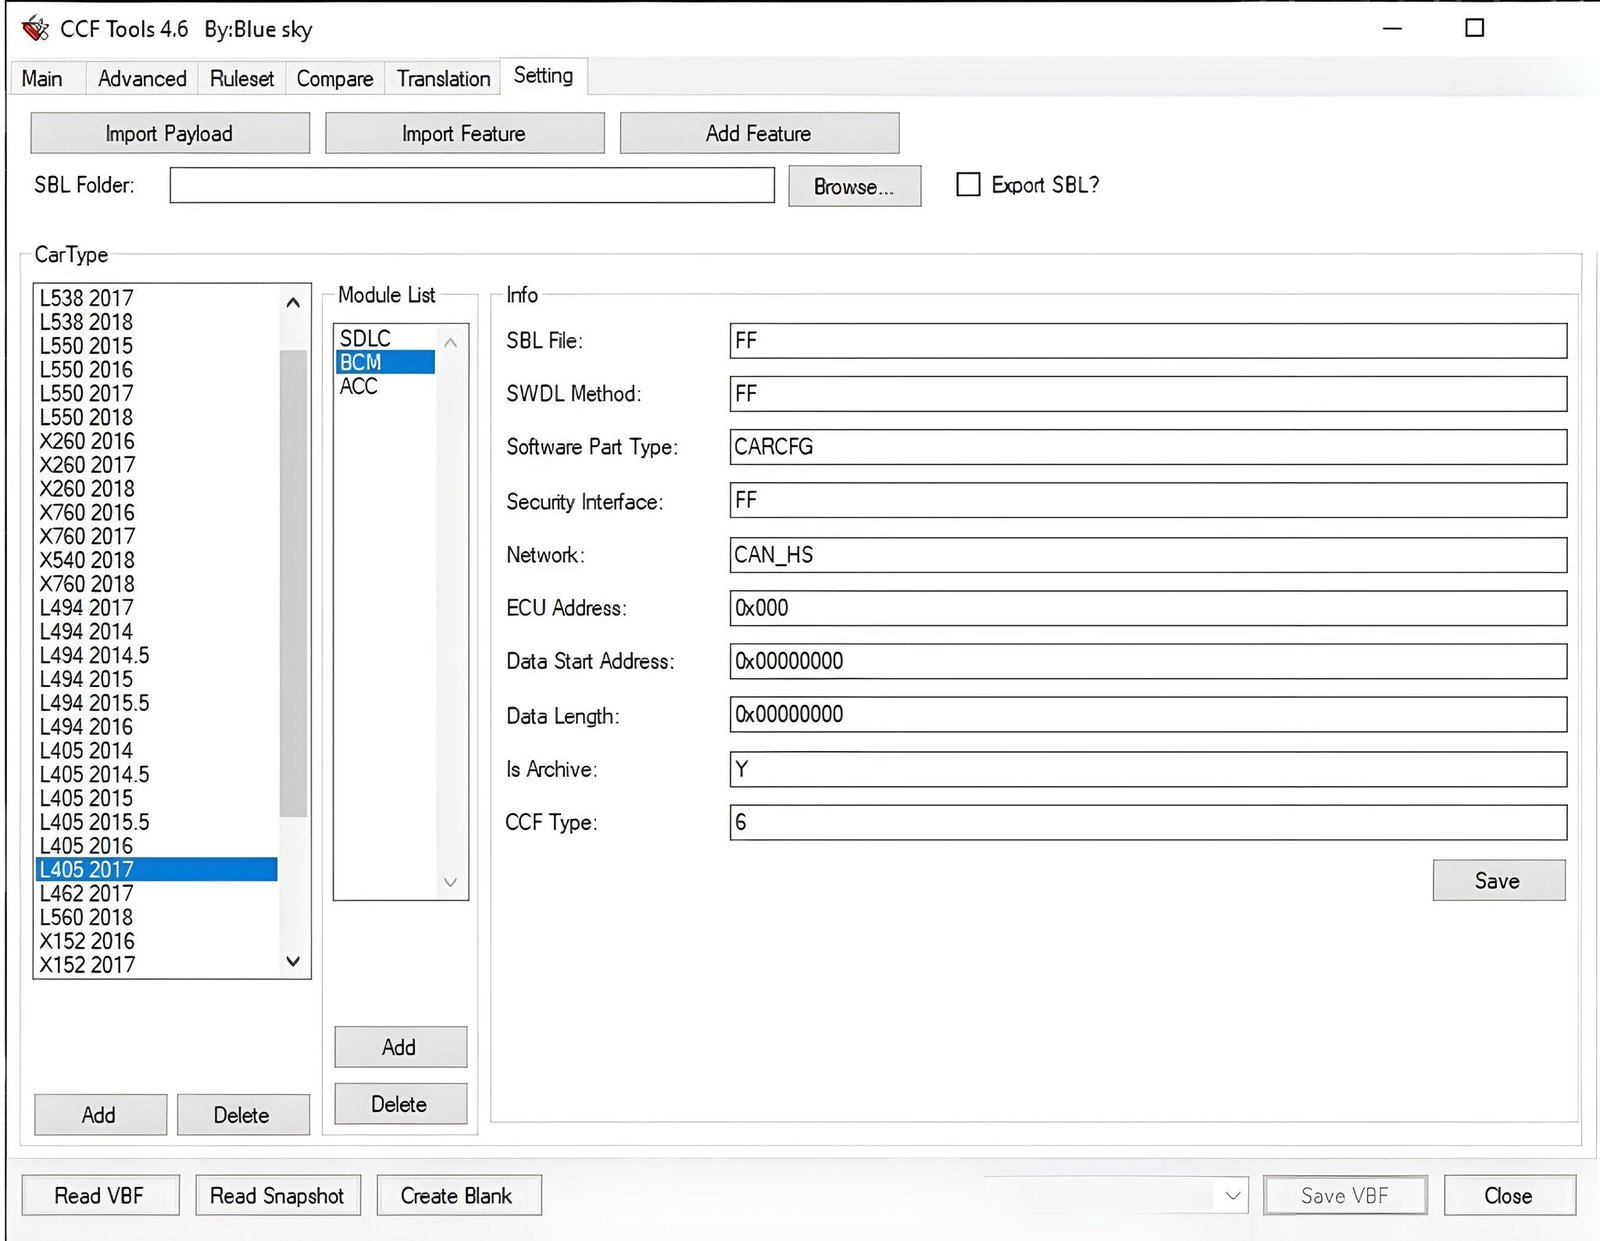1600x1241 pixels.
Task: Click the Close button at the bottom
Action: pos(1509,1195)
